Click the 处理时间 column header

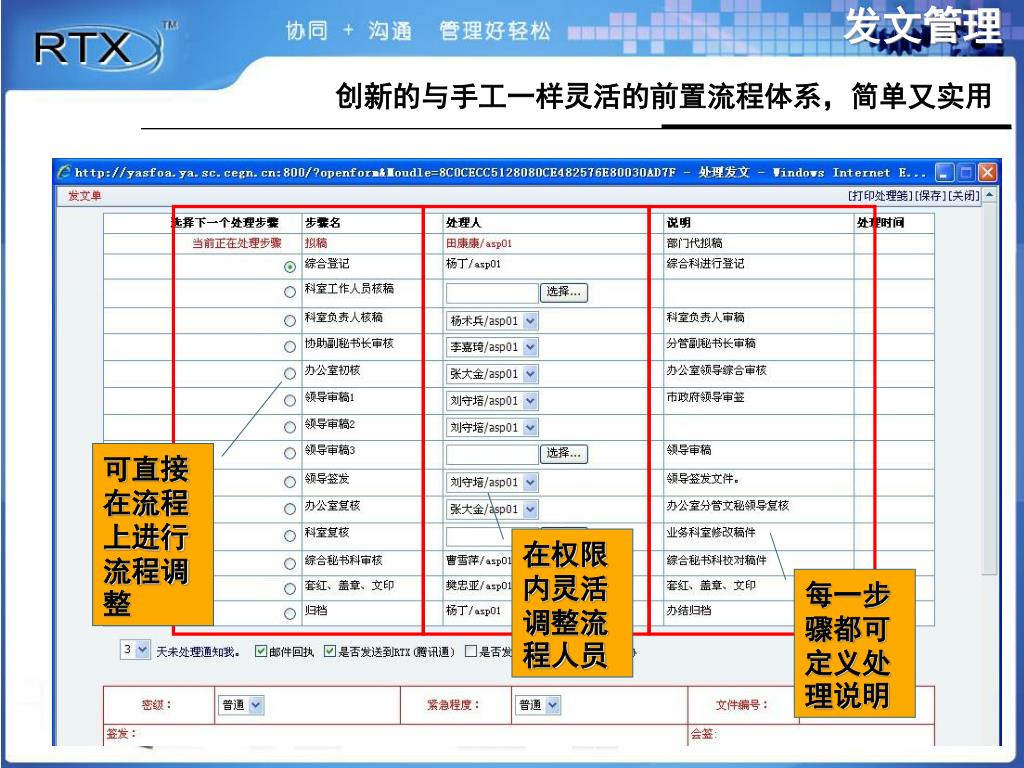coord(880,223)
